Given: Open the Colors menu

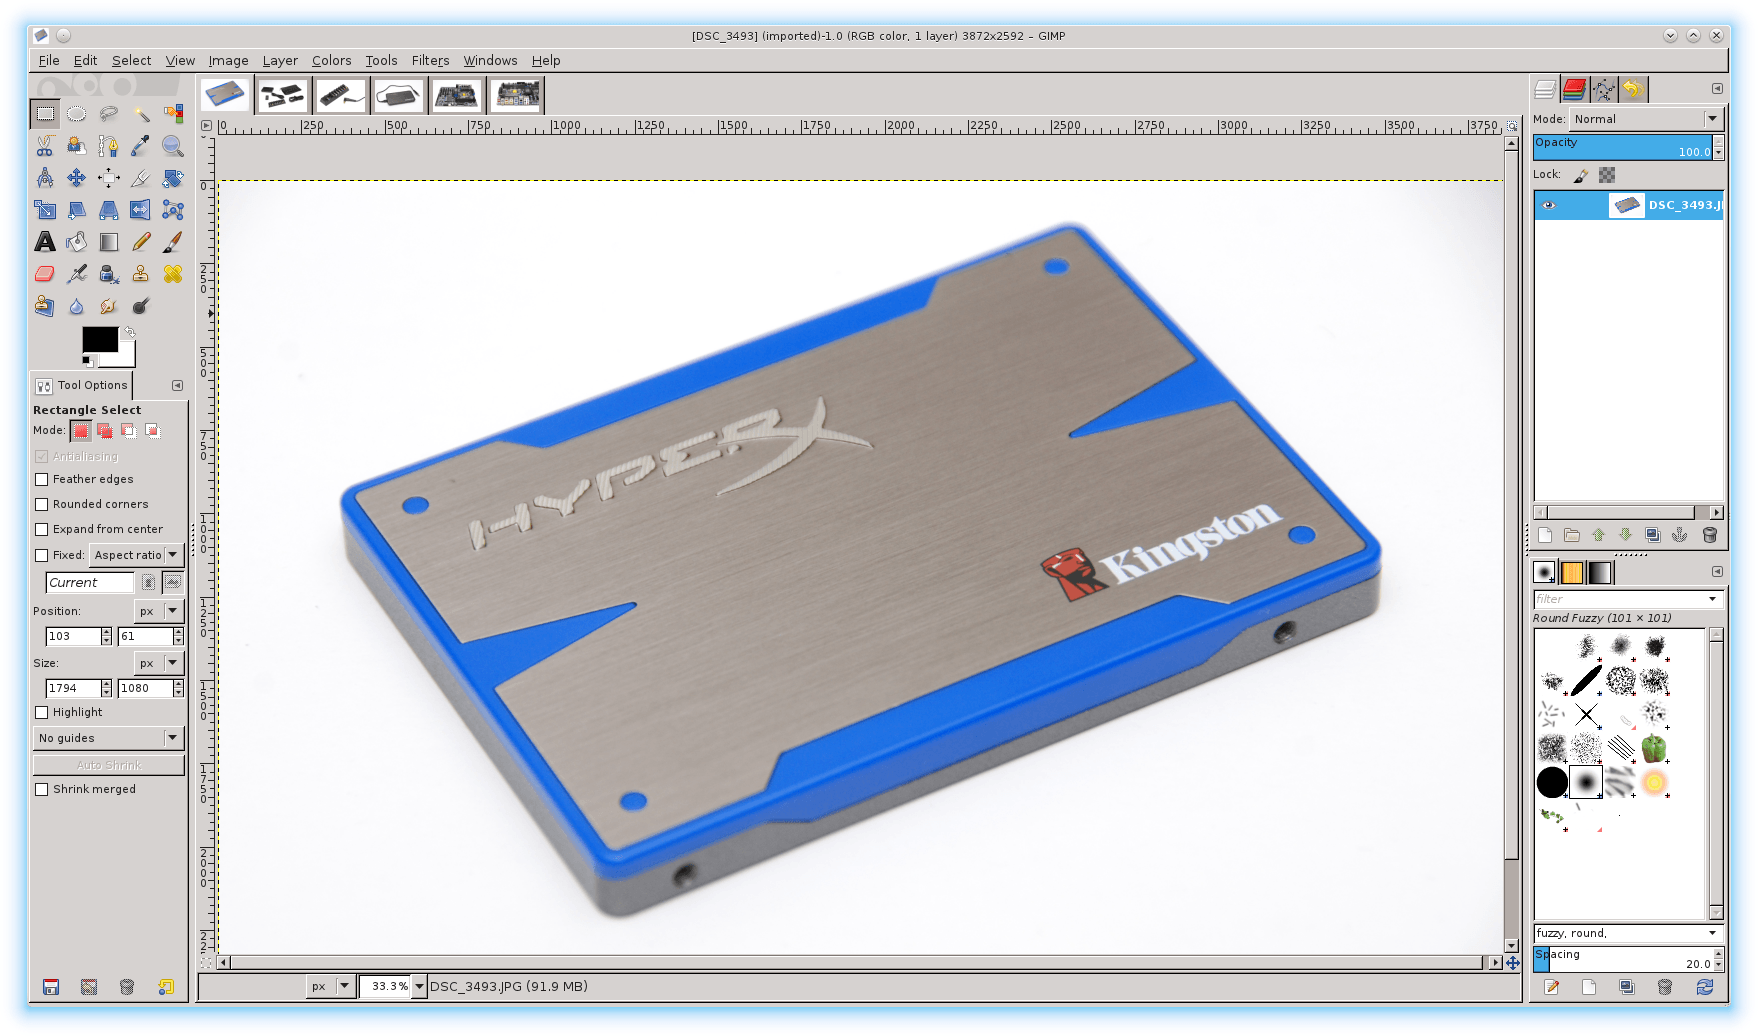Looking at the screenshot, I should tap(331, 61).
